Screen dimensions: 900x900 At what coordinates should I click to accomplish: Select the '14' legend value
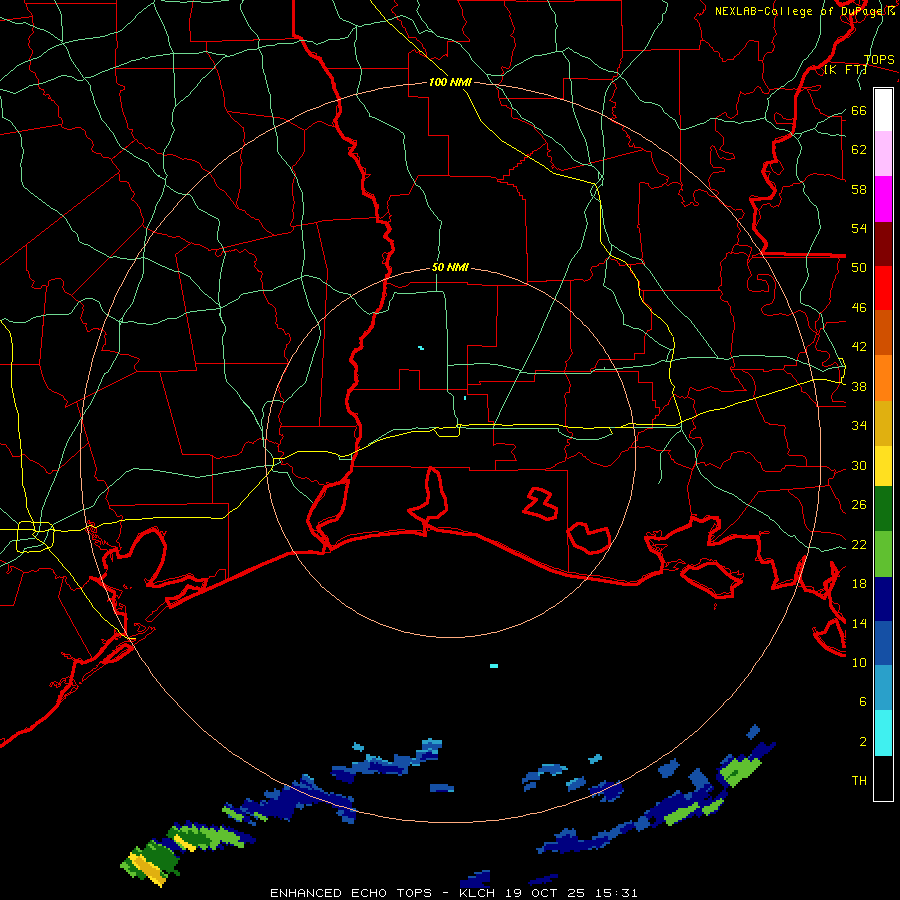click(x=859, y=623)
